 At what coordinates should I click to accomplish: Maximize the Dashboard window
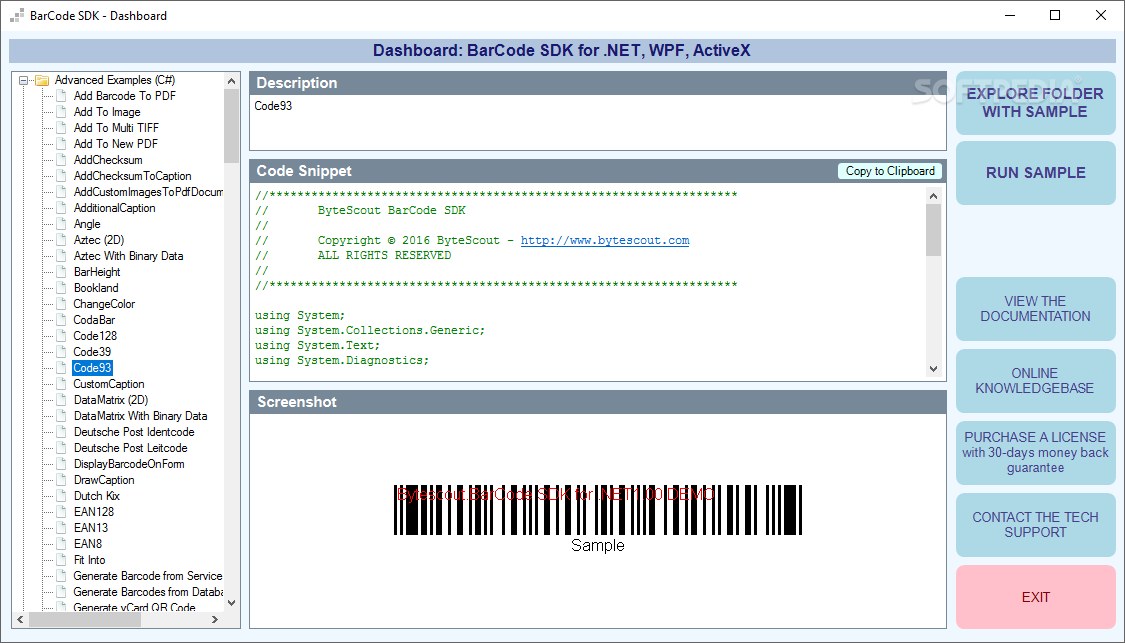pyautogui.click(x=1055, y=15)
